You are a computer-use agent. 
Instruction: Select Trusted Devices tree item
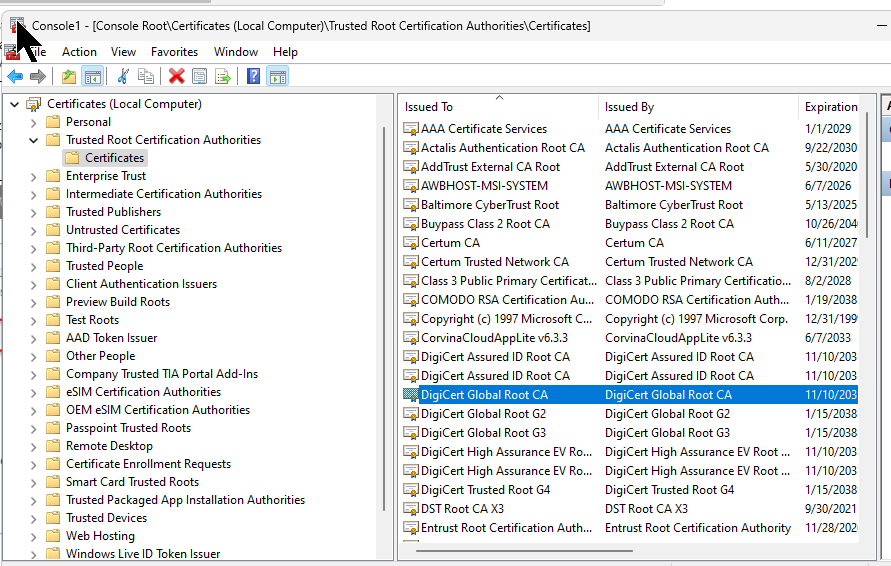tap(106, 518)
